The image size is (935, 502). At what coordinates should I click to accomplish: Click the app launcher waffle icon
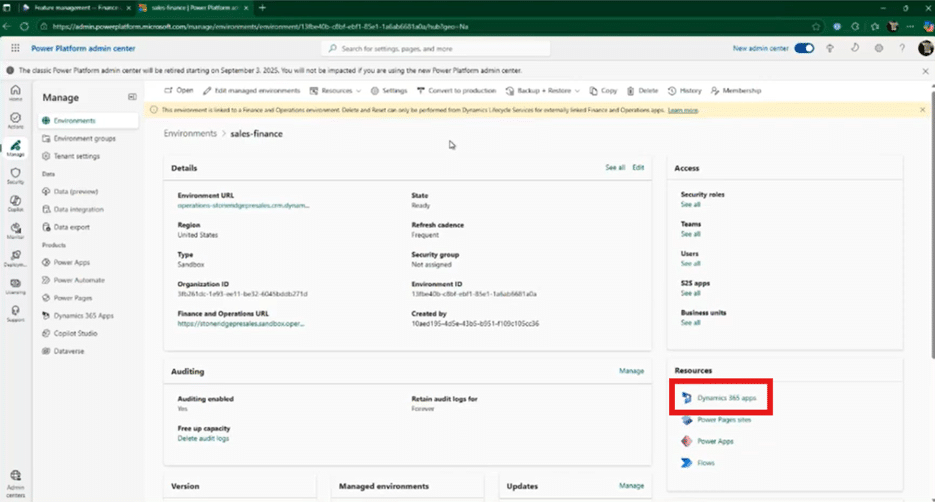[15, 47]
